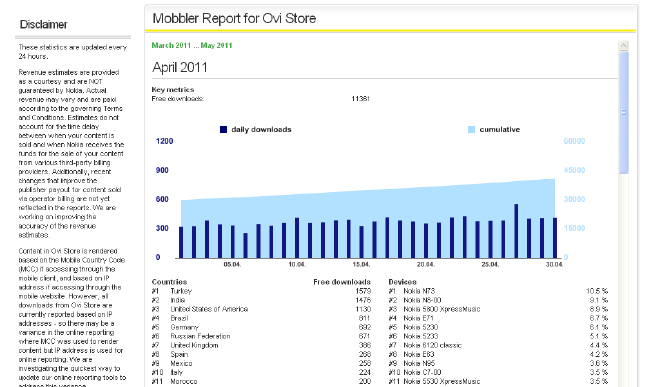Click the Nokia 5230 device entry
660x387 pixels.
pos(420,327)
